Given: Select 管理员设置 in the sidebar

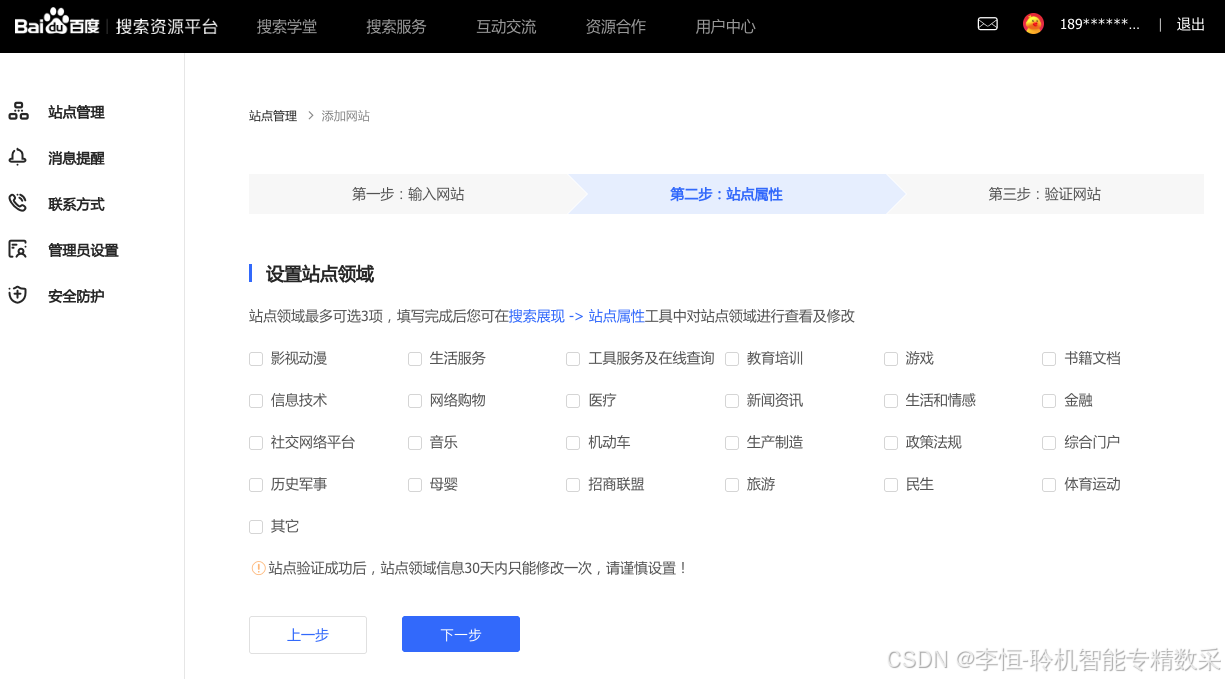Looking at the screenshot, I should click(x=83, y=250).
